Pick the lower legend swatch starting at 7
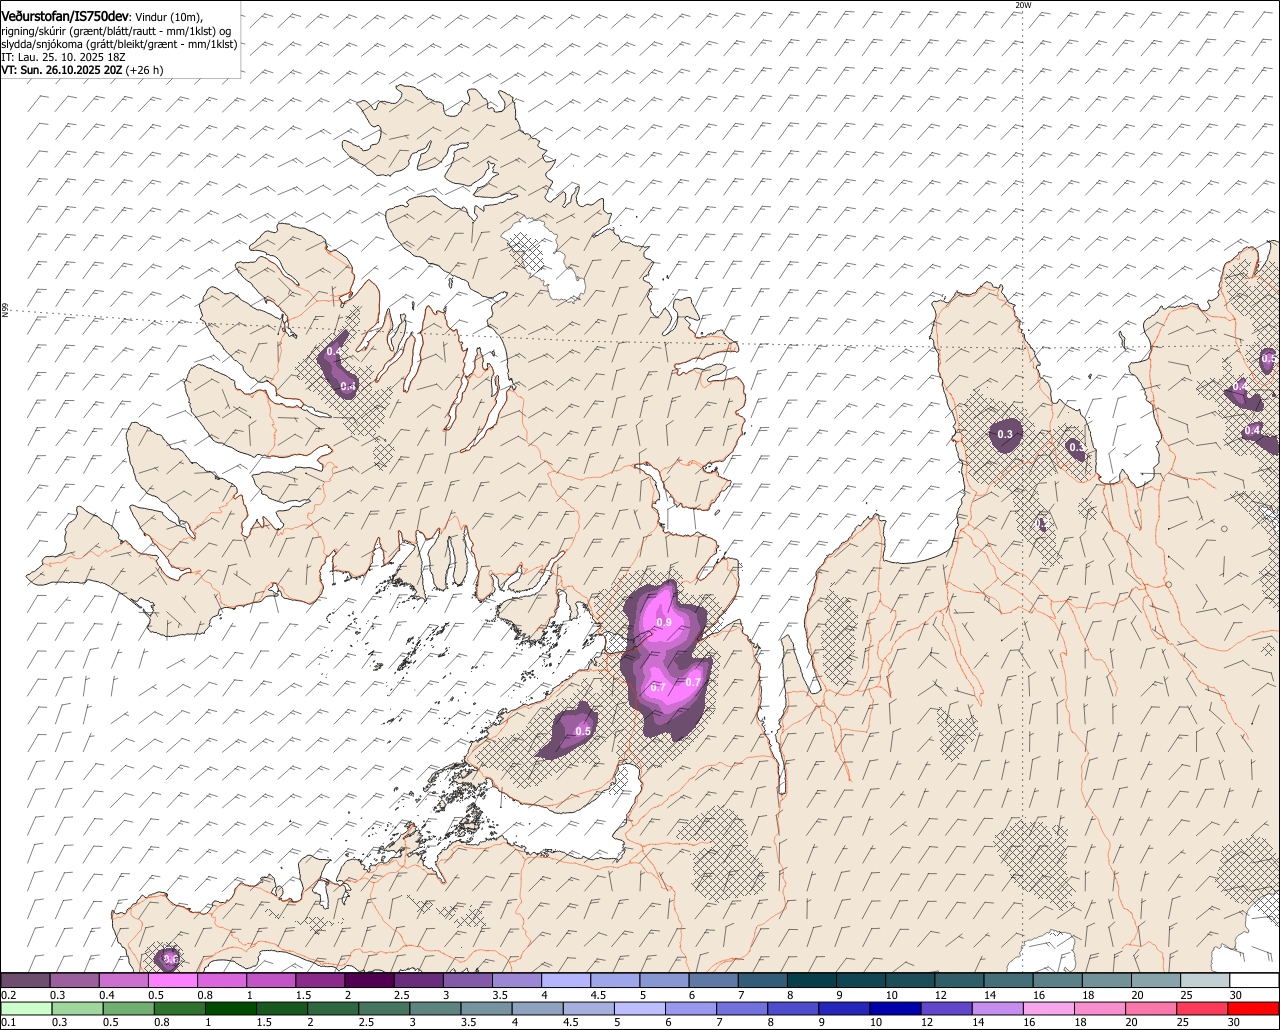 click(742, 1009)
